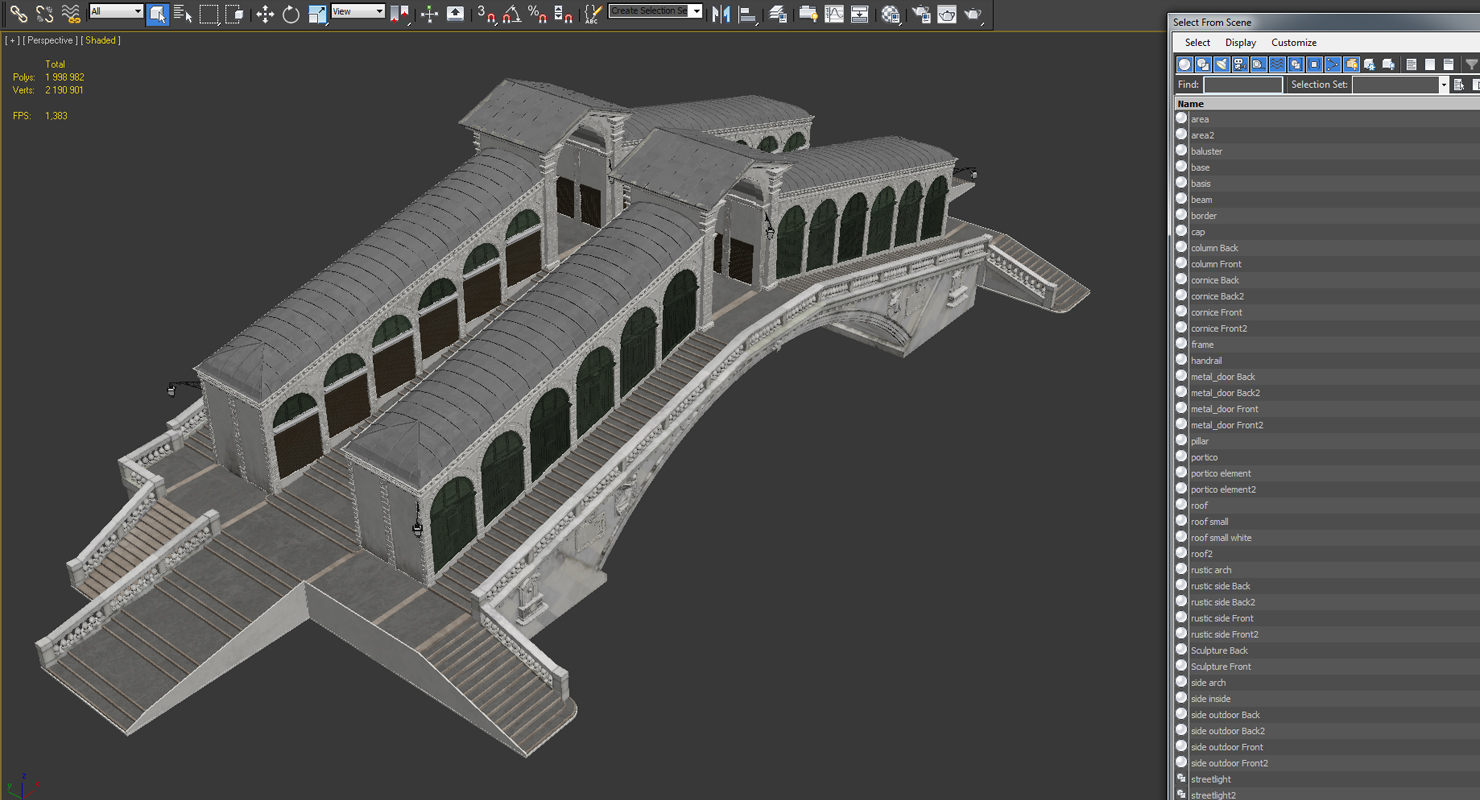Click the Find input field
Screen dimensions: 1480x800
pyautogui.click(x=1242, y=85)
